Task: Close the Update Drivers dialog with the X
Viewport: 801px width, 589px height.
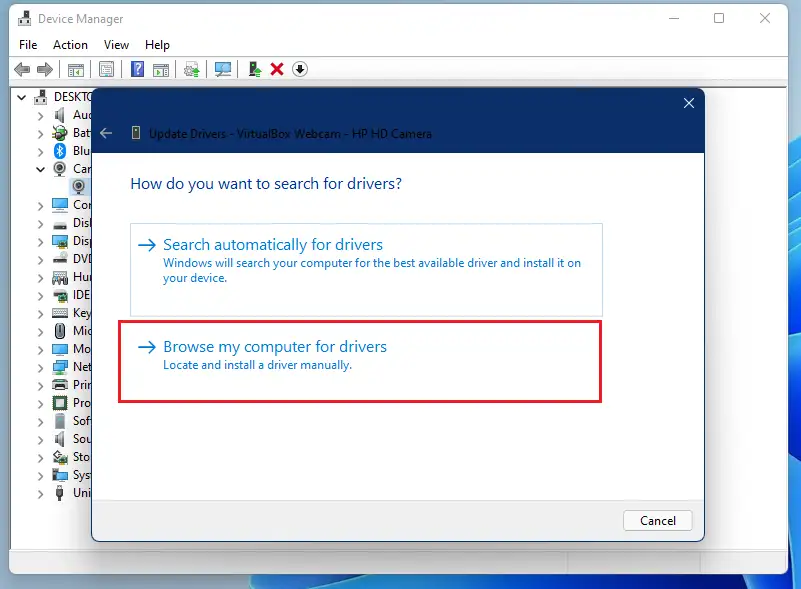Action: coord(689,103)
